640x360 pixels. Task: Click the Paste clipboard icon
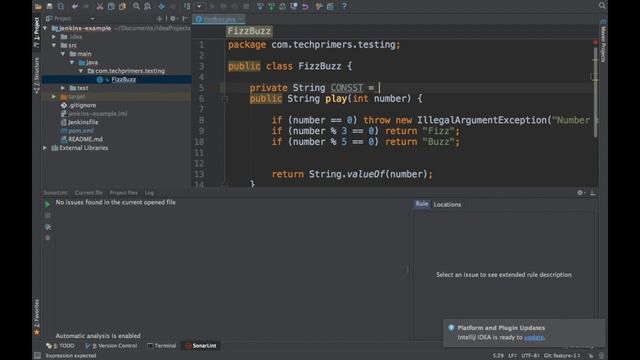tap(122, 6)
